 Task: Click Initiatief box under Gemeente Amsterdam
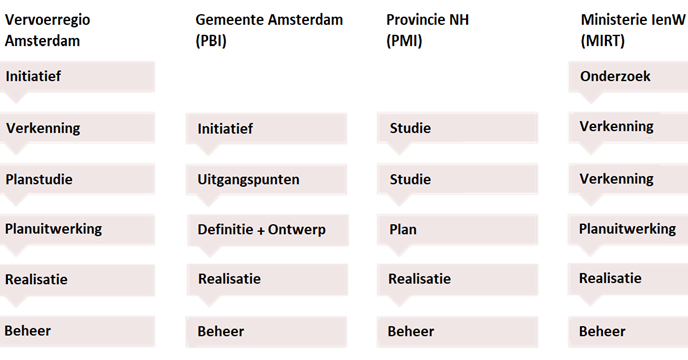pos(266,128)
